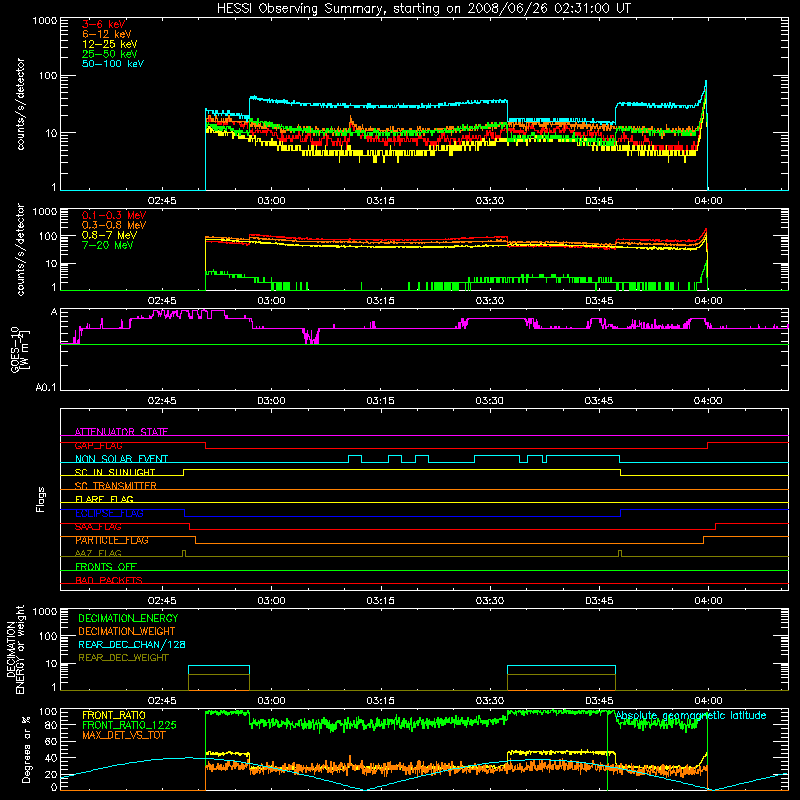
Task: Select the SC_IN_SUNLIGHT flag label
Action: [115, 472]
